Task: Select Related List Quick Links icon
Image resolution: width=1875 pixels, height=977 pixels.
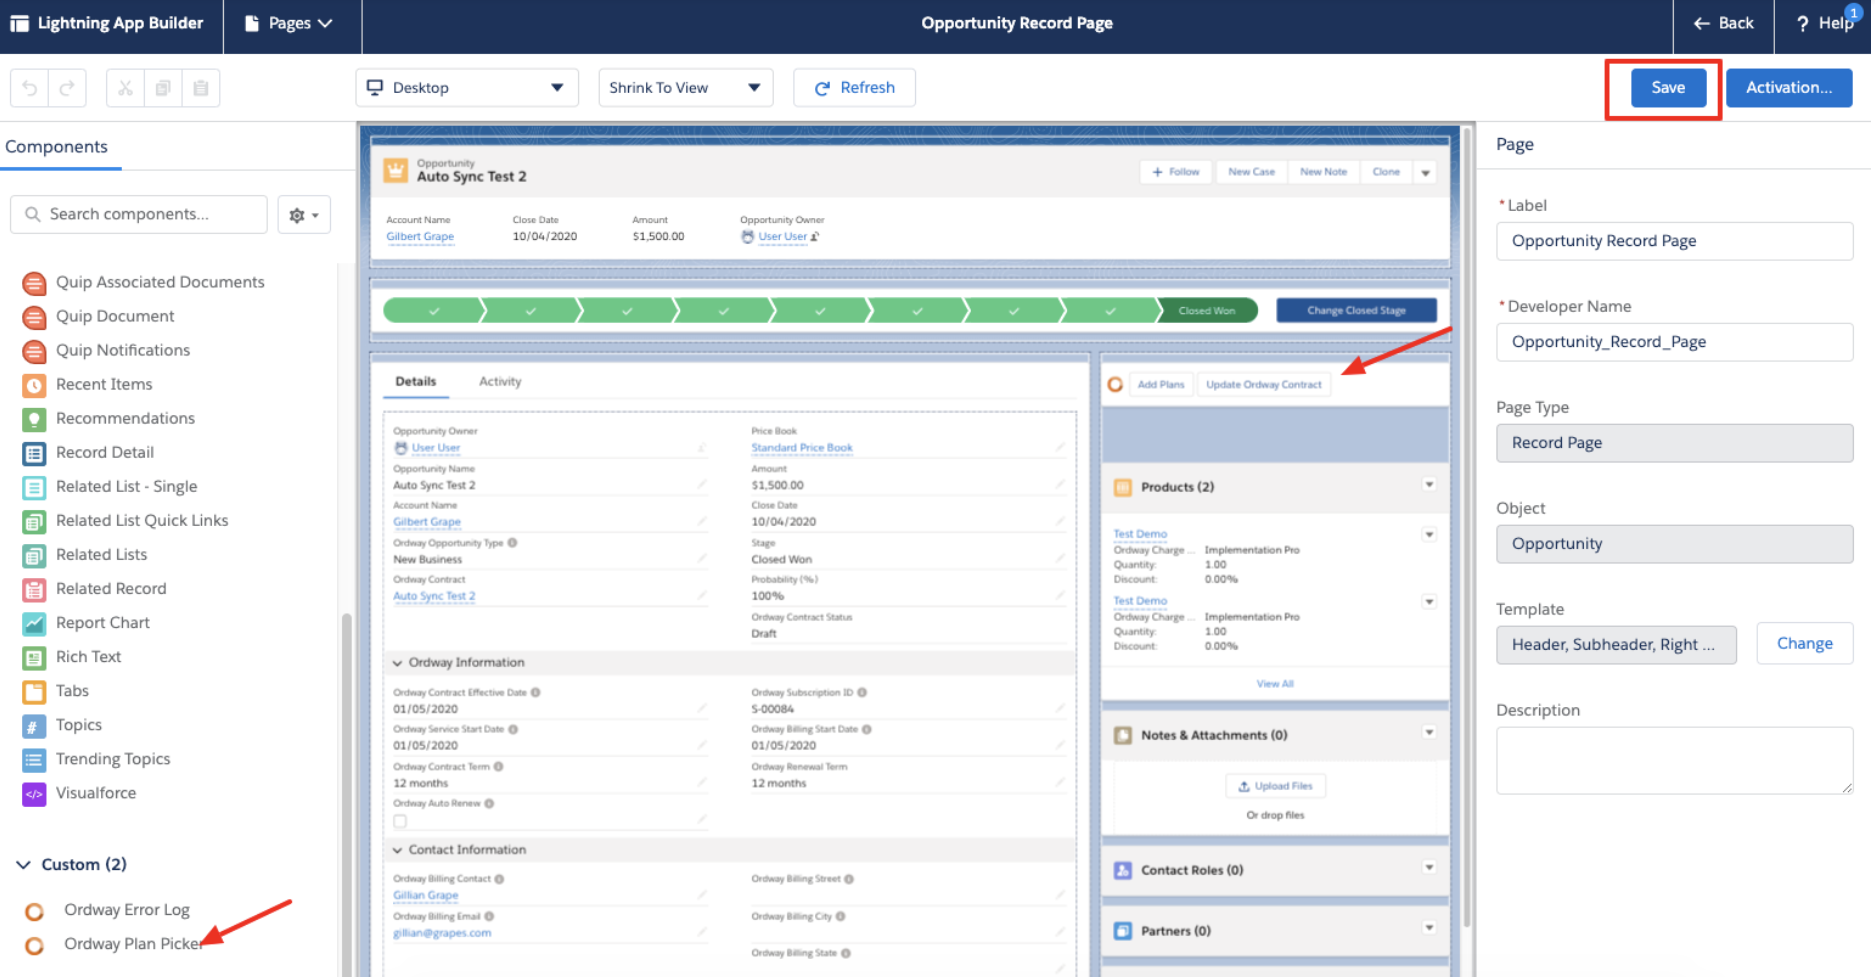Action: (x=34, y=521)
